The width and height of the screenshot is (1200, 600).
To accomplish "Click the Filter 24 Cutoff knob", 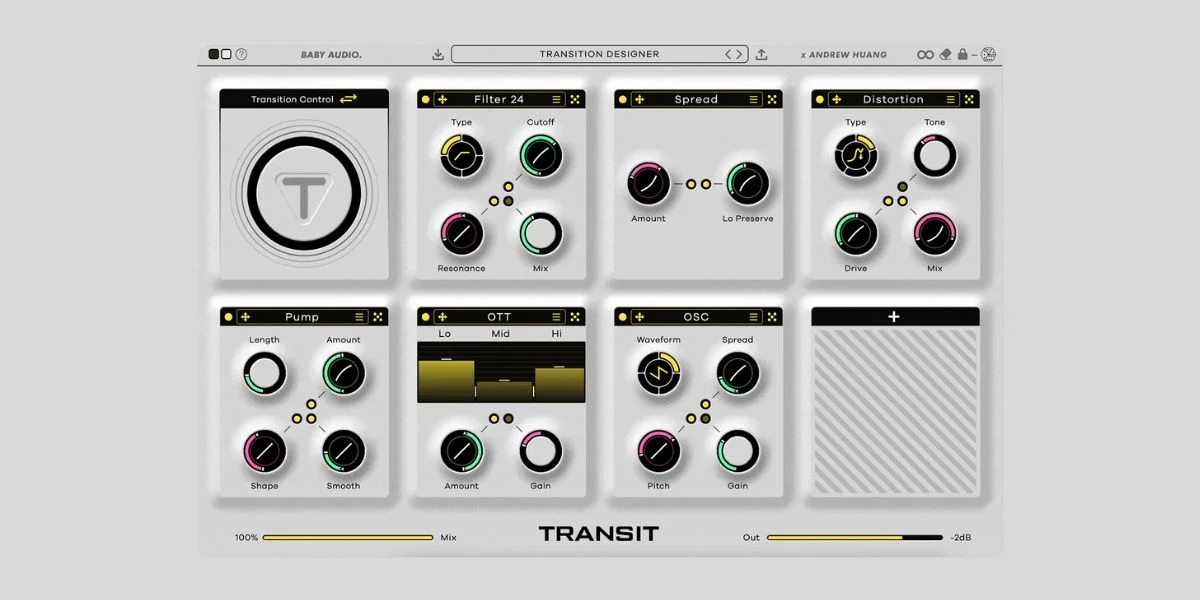I will coord(541,155).
